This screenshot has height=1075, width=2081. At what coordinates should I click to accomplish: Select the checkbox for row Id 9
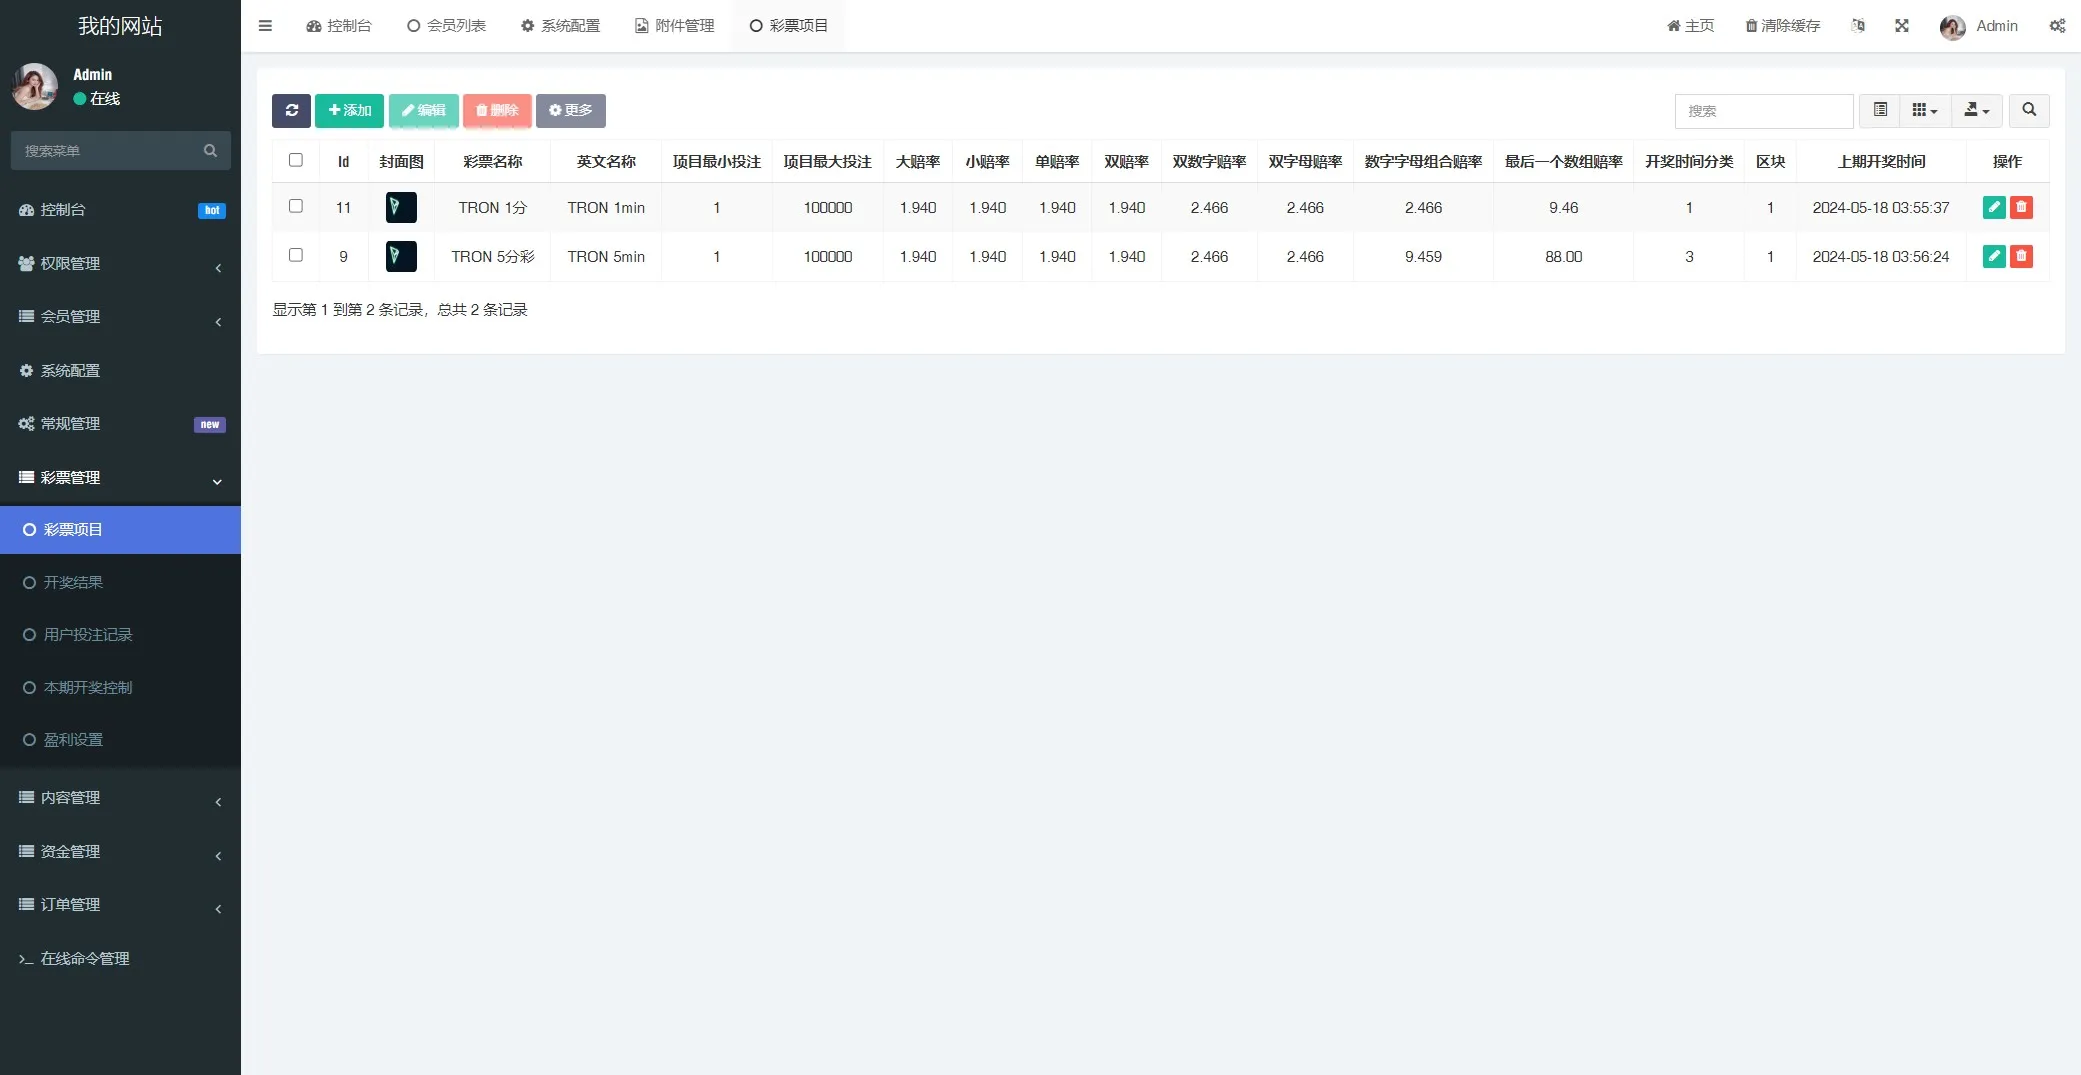tap(296, 255)
